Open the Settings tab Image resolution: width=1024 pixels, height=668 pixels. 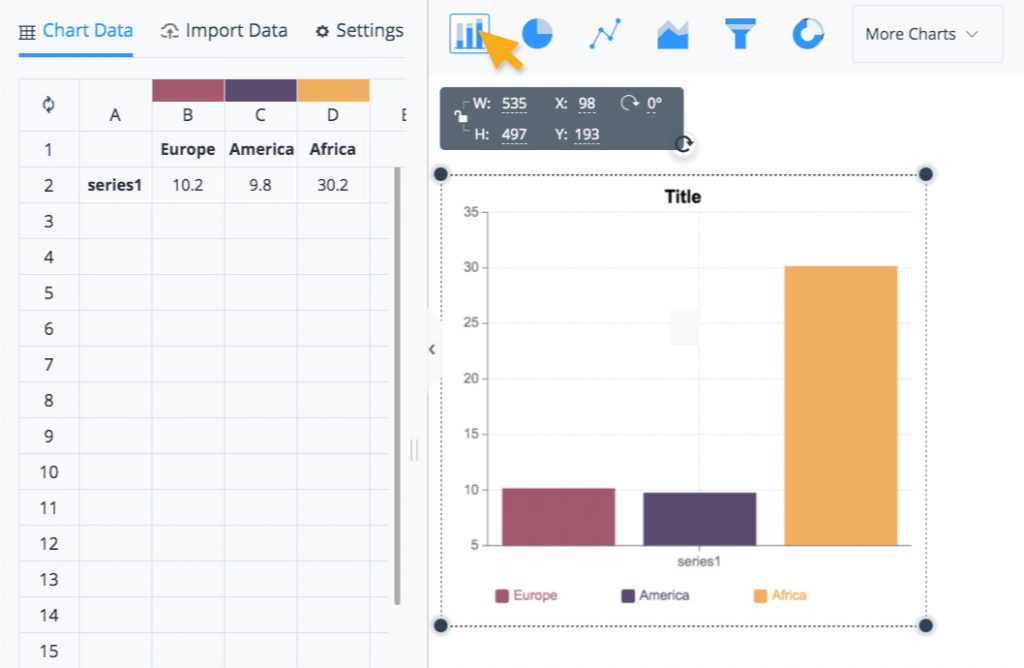[x=358, y=31]
